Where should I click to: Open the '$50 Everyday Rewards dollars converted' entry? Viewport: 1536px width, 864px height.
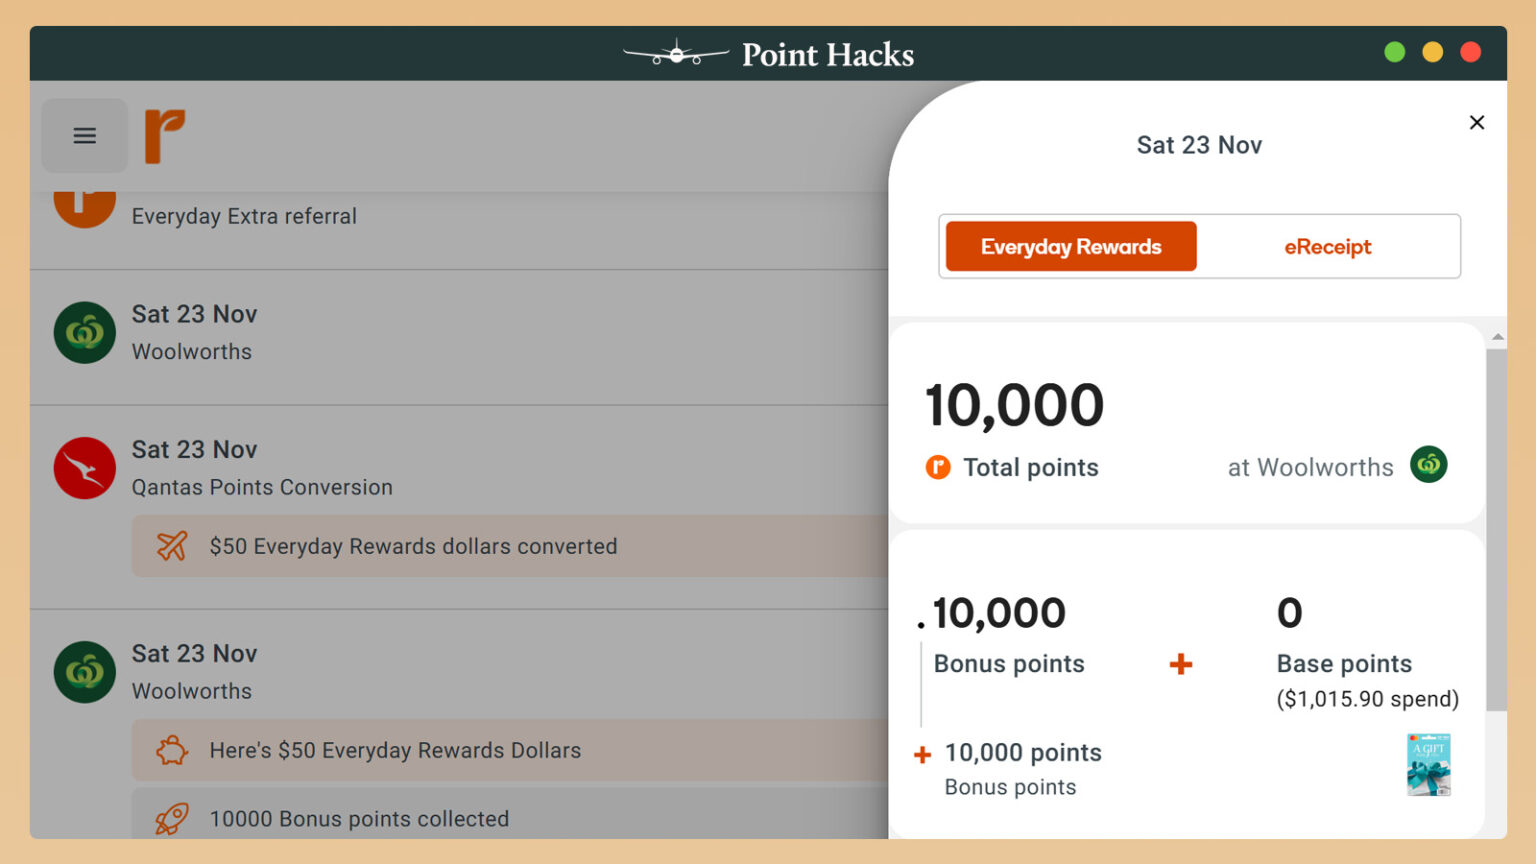point(414,546)
